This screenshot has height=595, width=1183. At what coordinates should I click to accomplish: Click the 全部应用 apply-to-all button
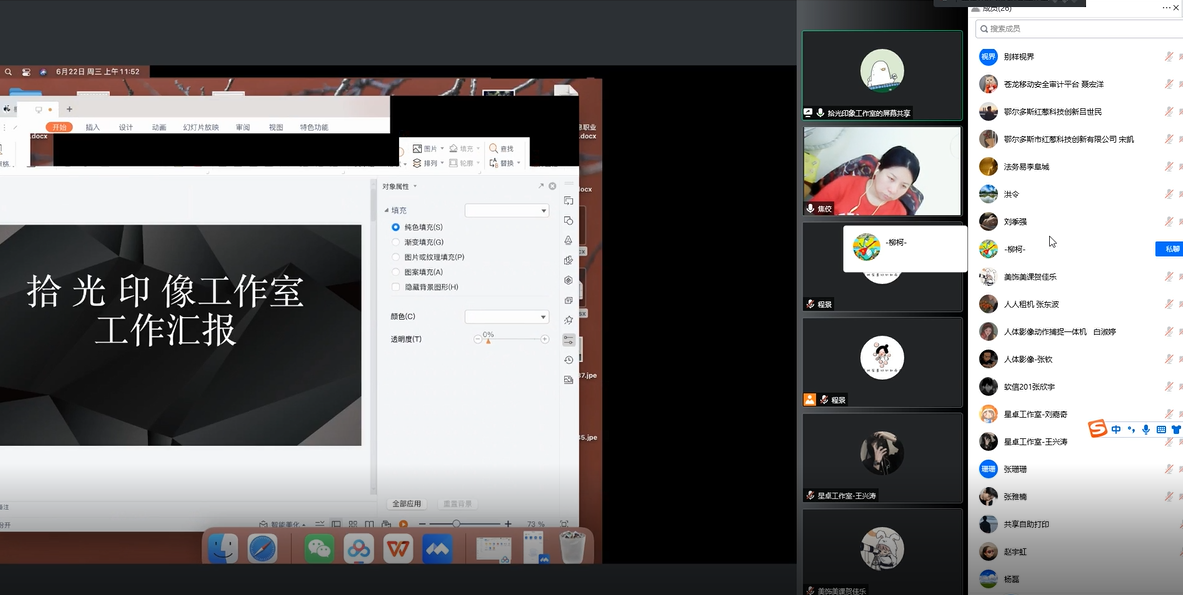407,504
